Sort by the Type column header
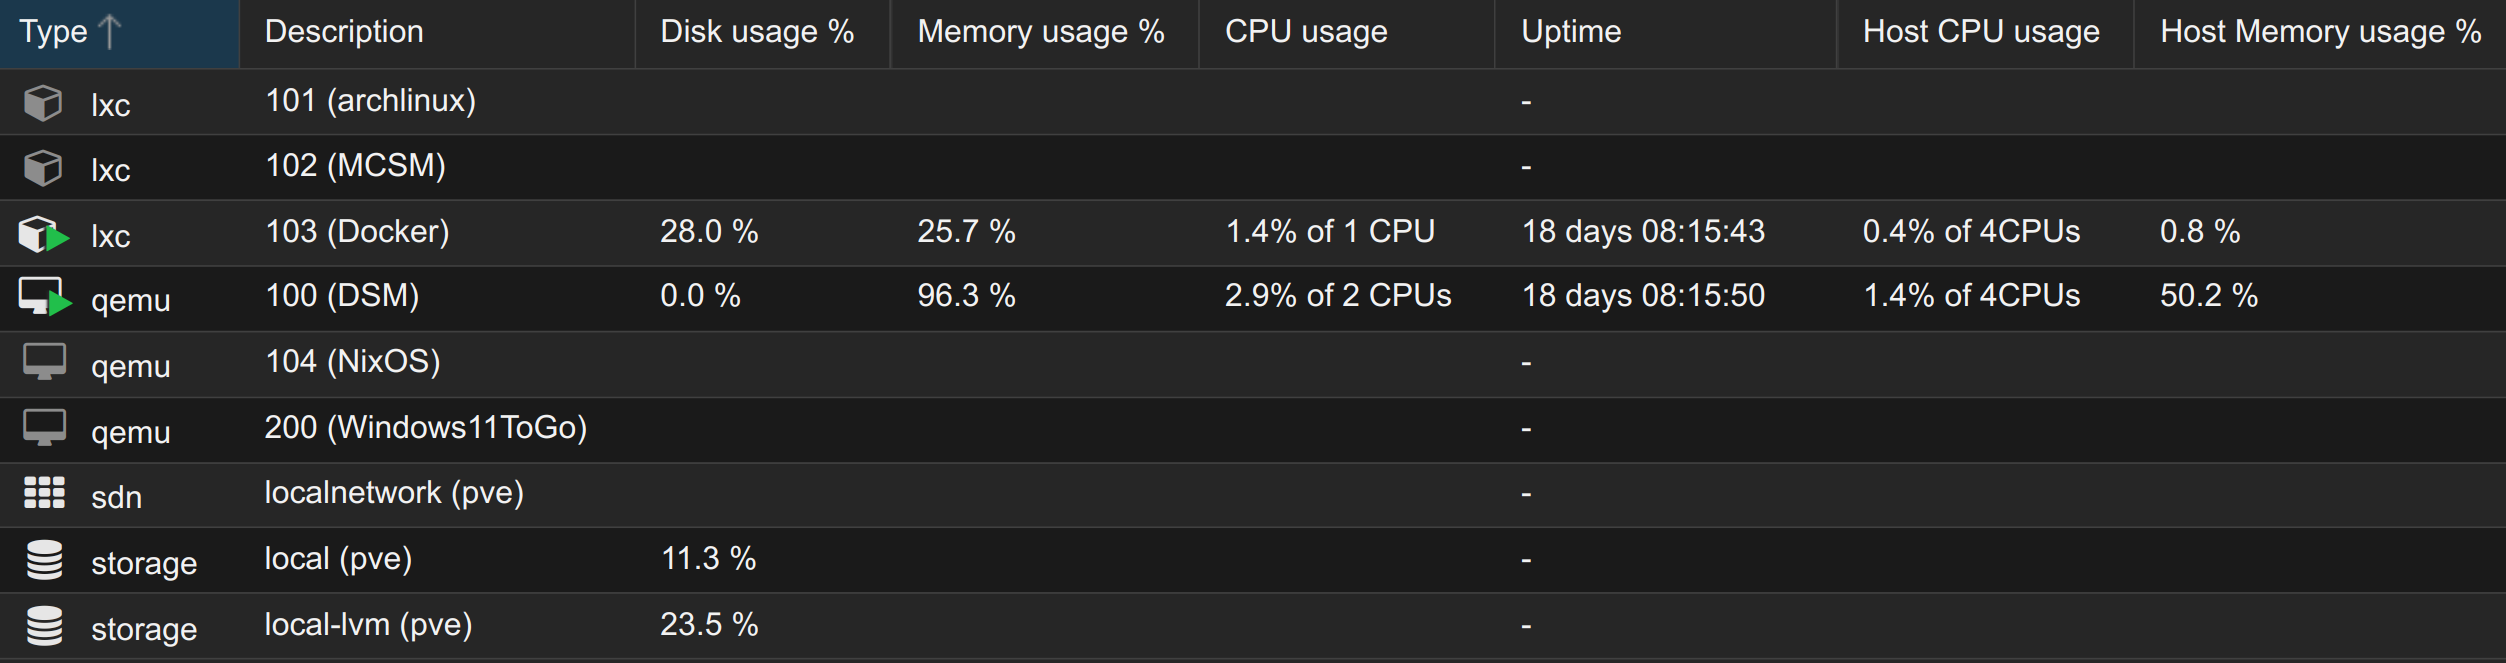This screenshot has width=2506, height=663. coord(54,32)
